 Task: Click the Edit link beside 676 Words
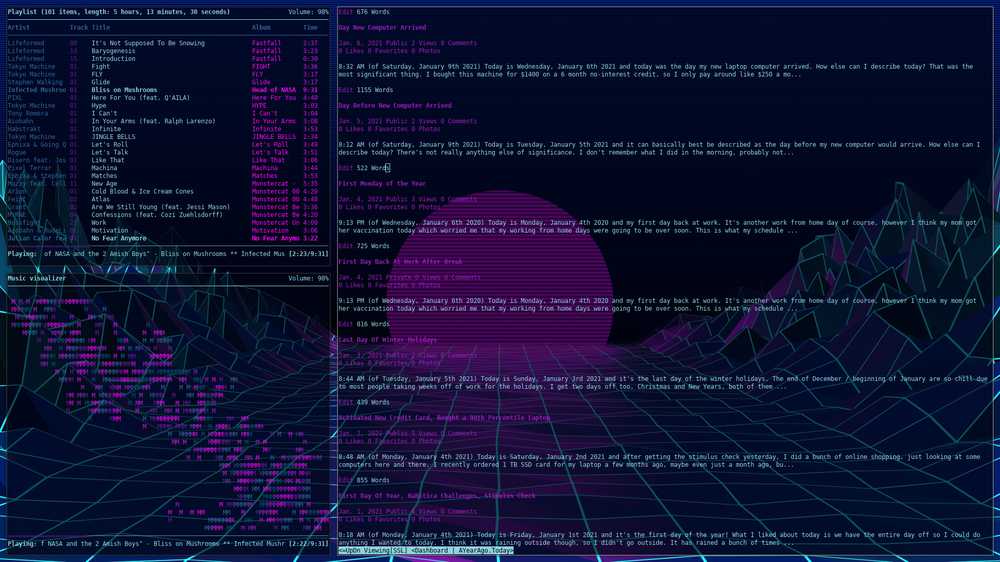pyautogui.click(x=344, y=11)
